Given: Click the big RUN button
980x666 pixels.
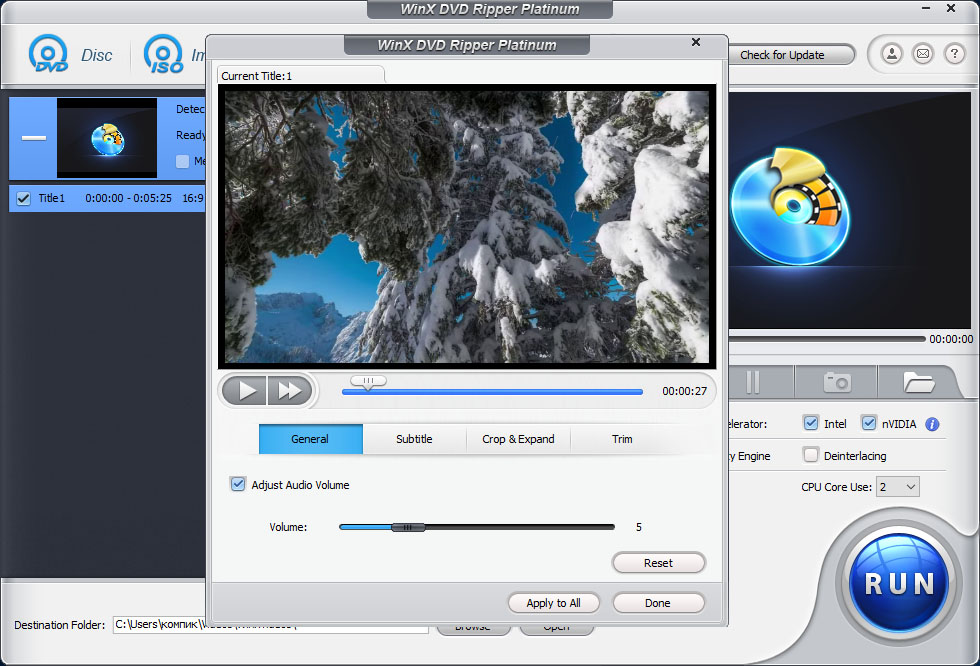Looking at the screenshot, I should [899, 582].
